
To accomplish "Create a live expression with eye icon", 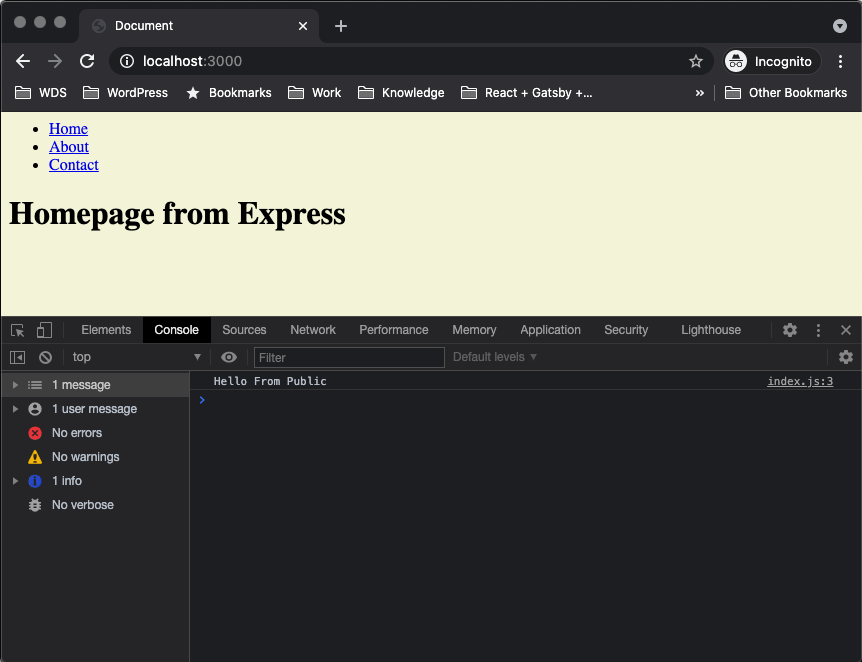I will (229, 357).
